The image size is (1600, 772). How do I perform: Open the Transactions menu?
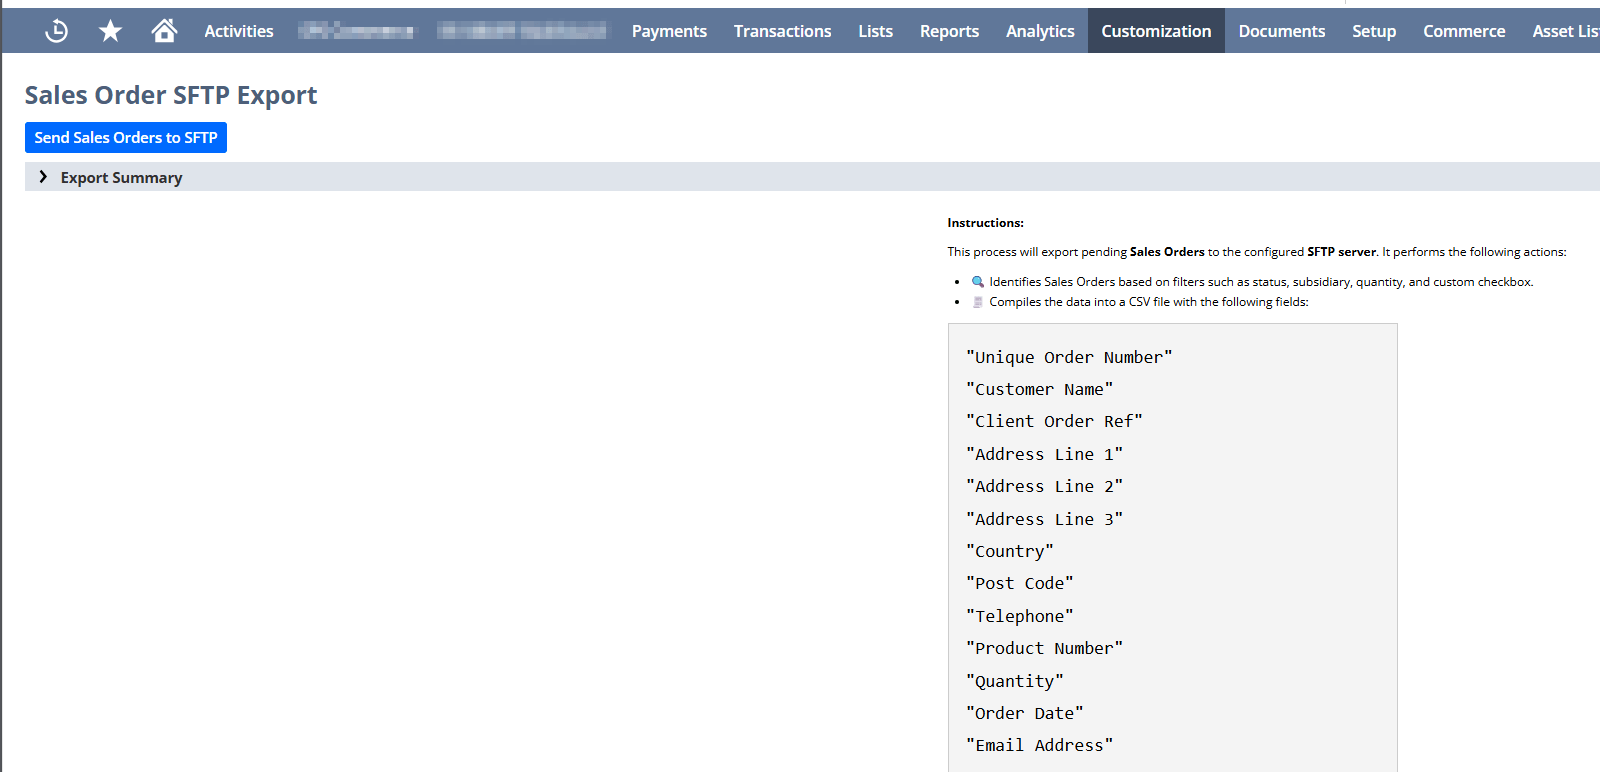(782, 31)
